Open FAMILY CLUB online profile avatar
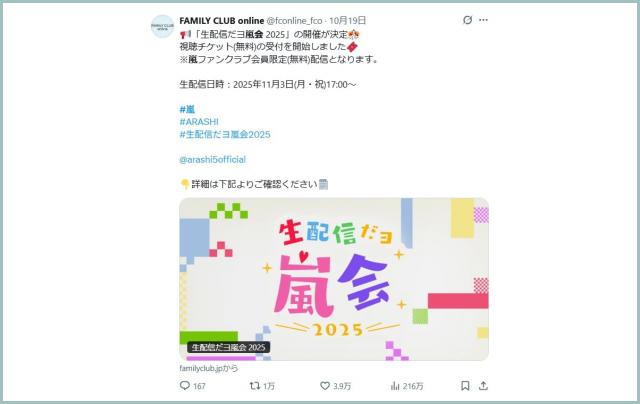Viewport: 640px width, 404px height. [162, 27]
